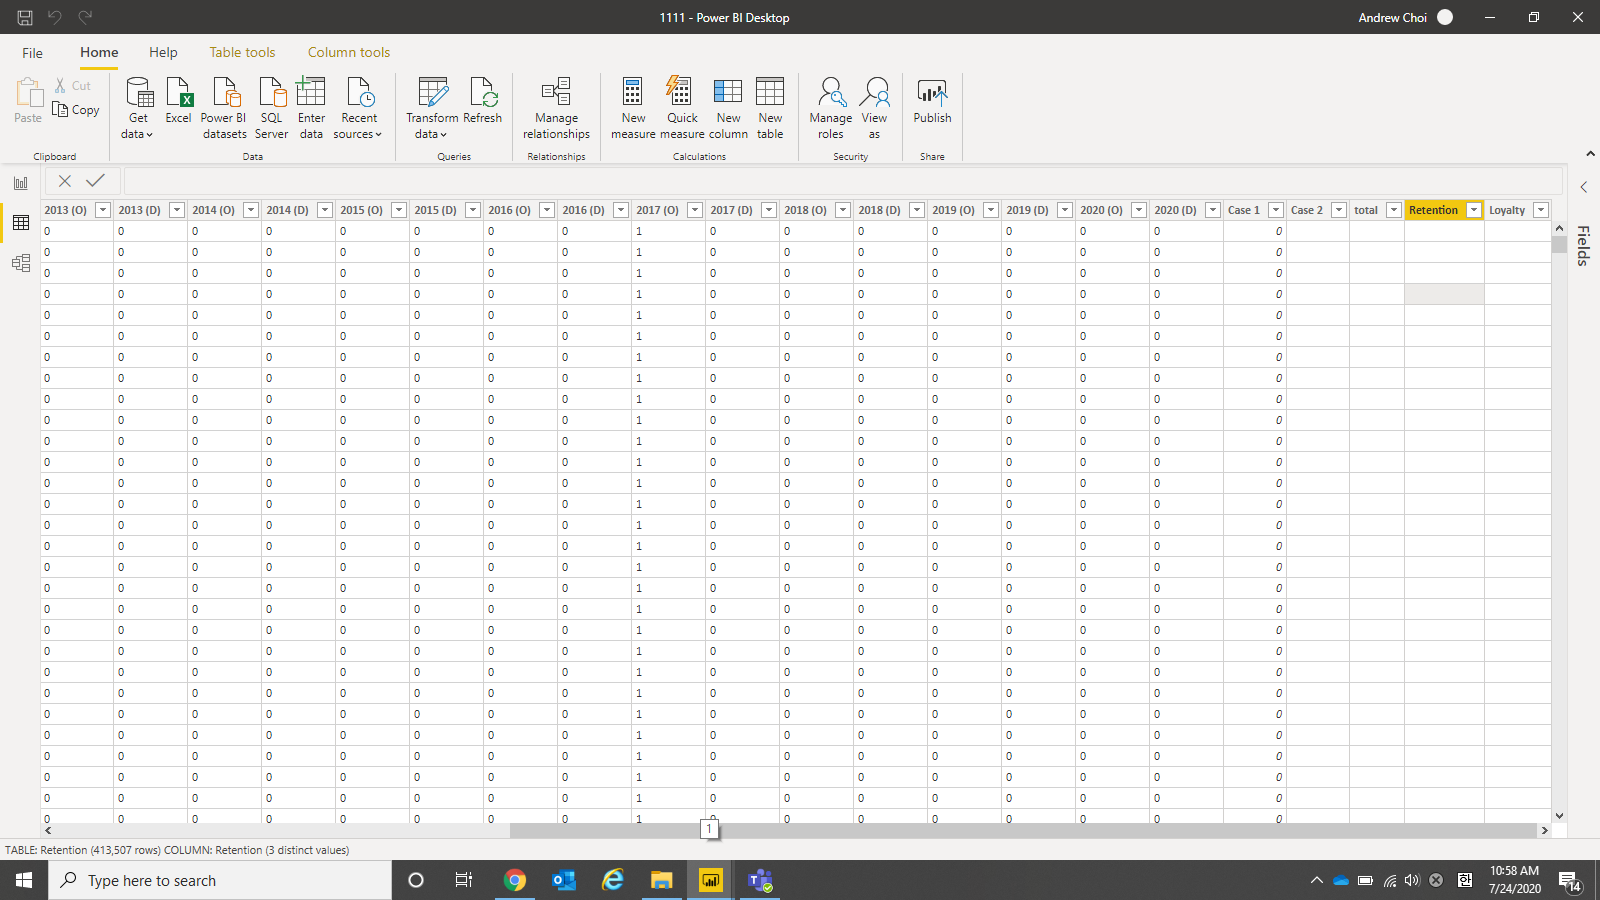This screenshot has height=900, width=1600.
Task: Open Microsoft Teams from taskbar
Action: click(x=761, y=880)
